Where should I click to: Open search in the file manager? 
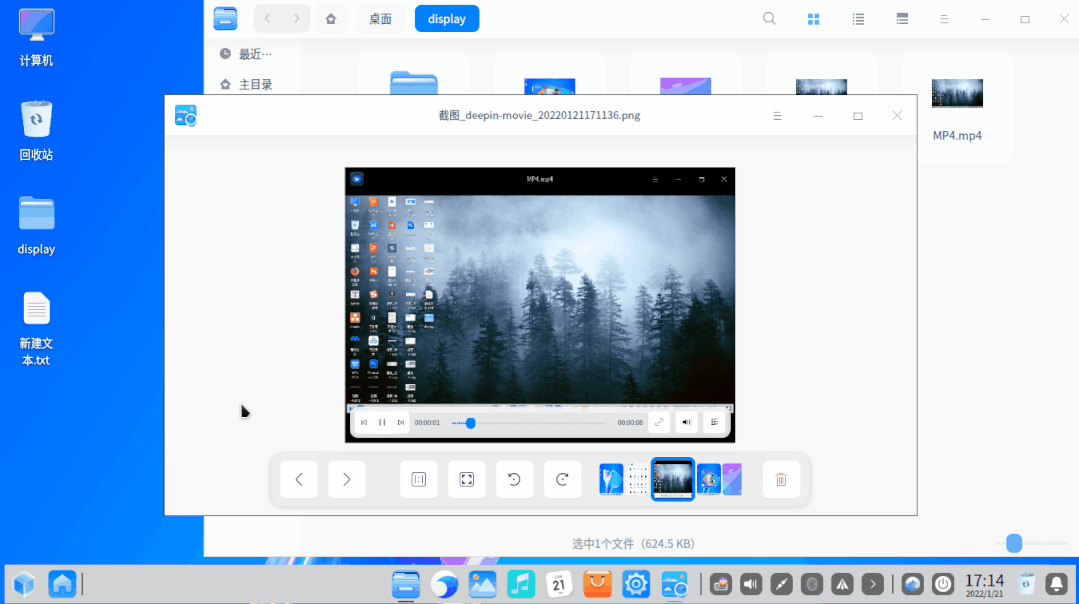pos(769,19)
